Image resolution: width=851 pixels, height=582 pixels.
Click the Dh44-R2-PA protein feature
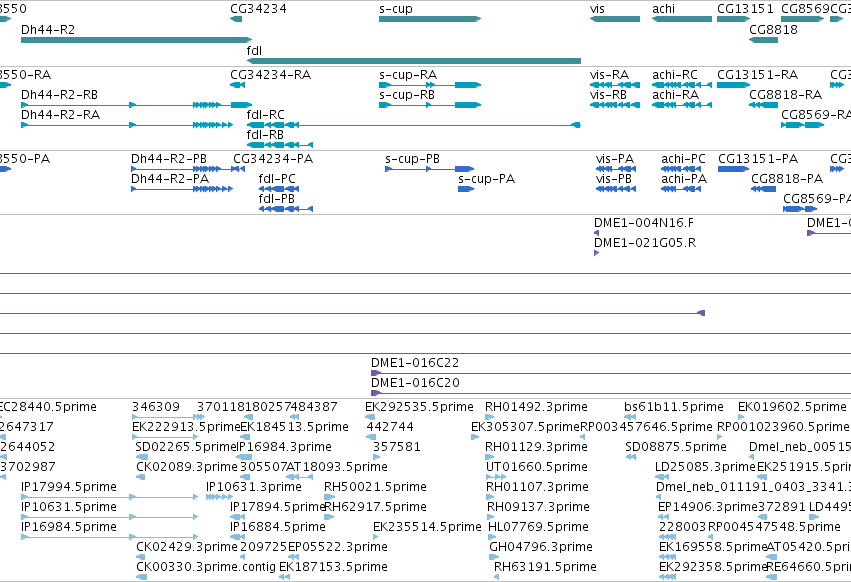182,189
